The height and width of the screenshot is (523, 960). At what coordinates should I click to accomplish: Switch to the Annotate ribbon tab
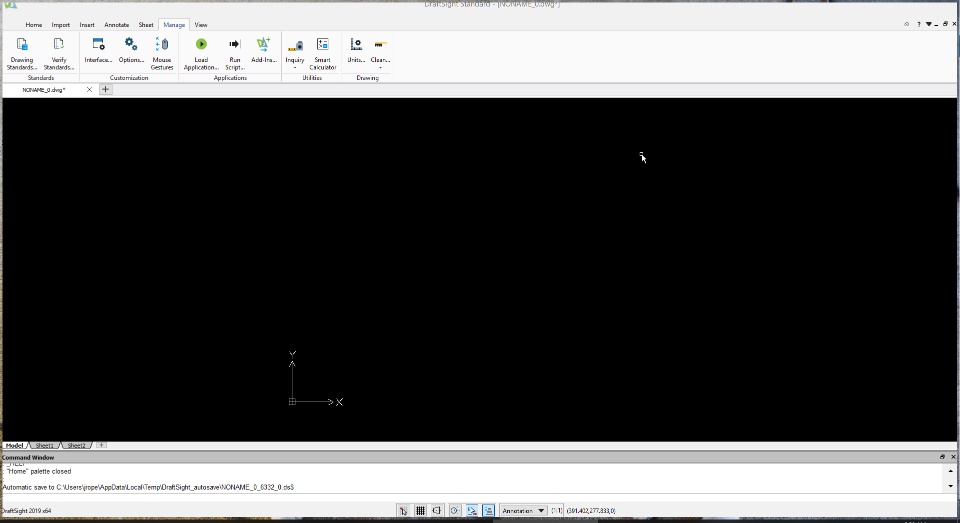tap(116, 25)
